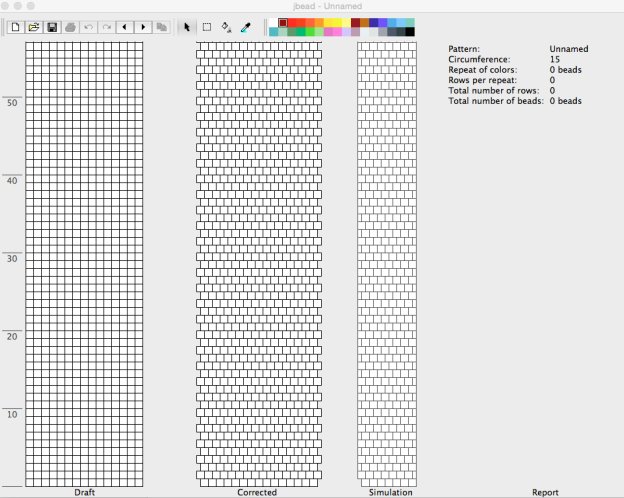Click the 'Total number of rows:' label
The height and width of the screenshot is (498, 624).
(x=494, y=90)
